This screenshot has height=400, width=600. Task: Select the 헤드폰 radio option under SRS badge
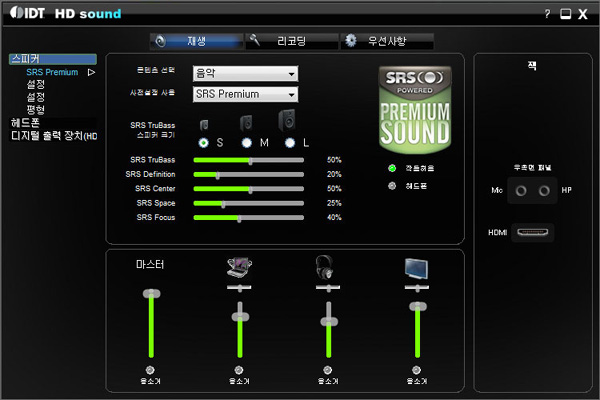coord(392,186)
